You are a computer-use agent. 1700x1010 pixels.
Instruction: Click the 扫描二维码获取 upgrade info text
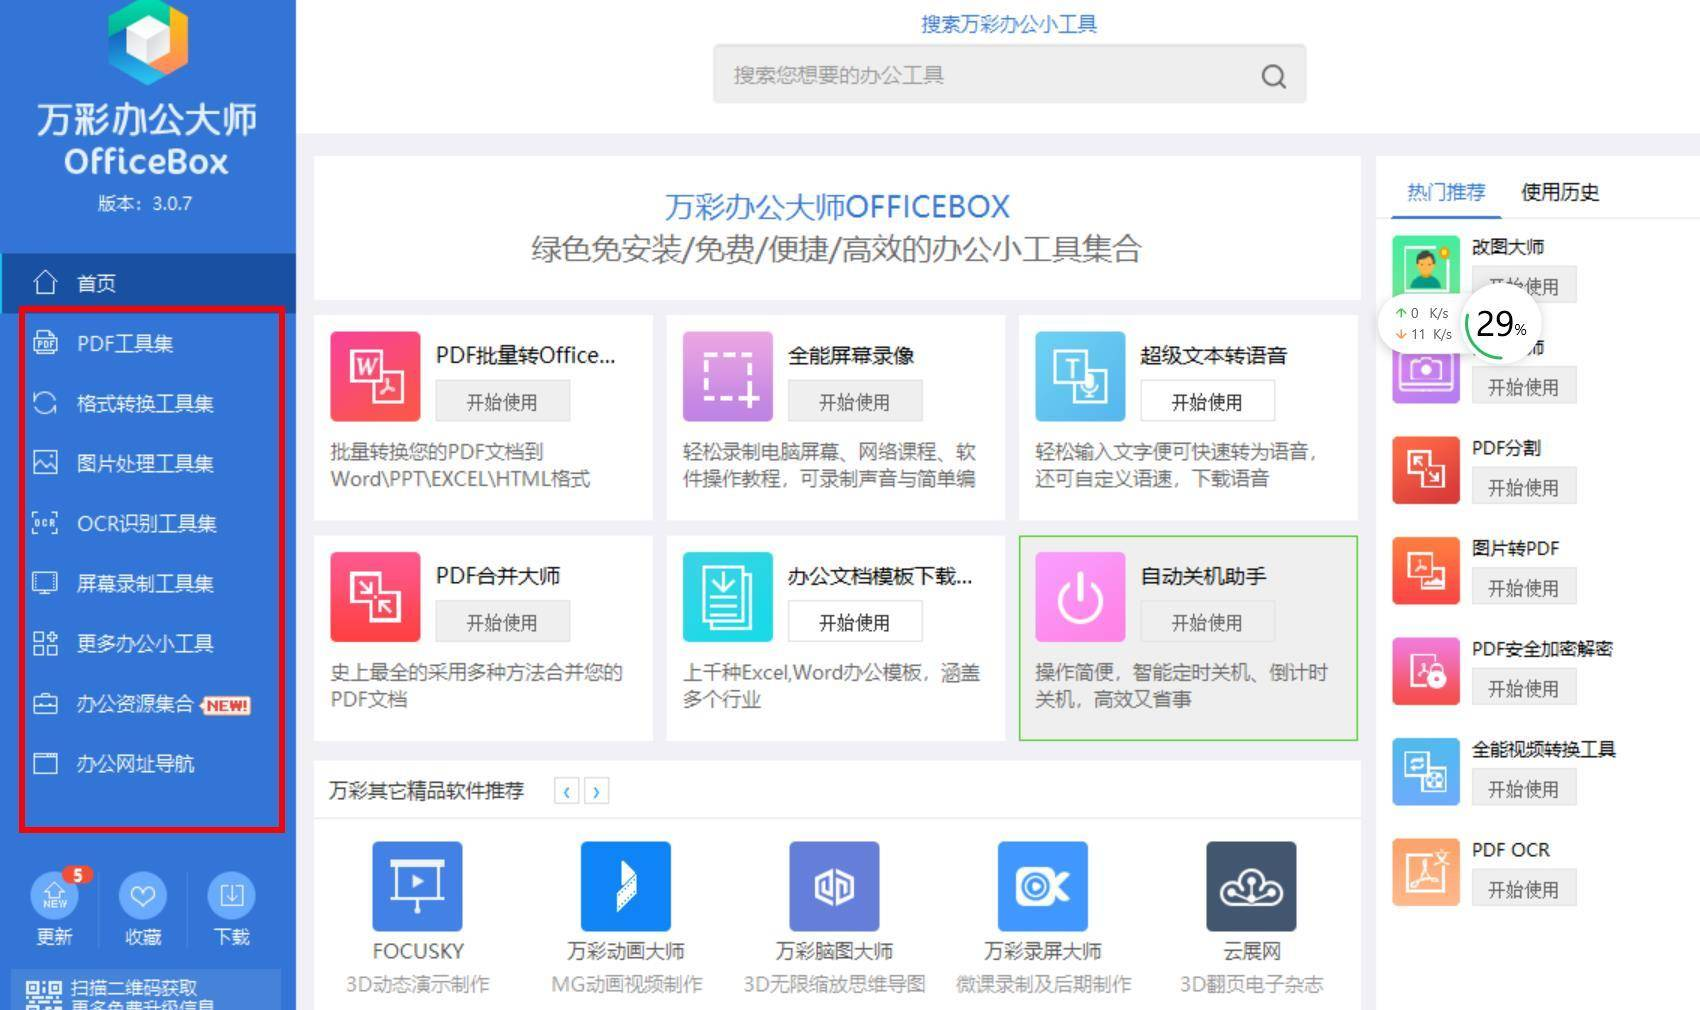[x=142, y=995]
